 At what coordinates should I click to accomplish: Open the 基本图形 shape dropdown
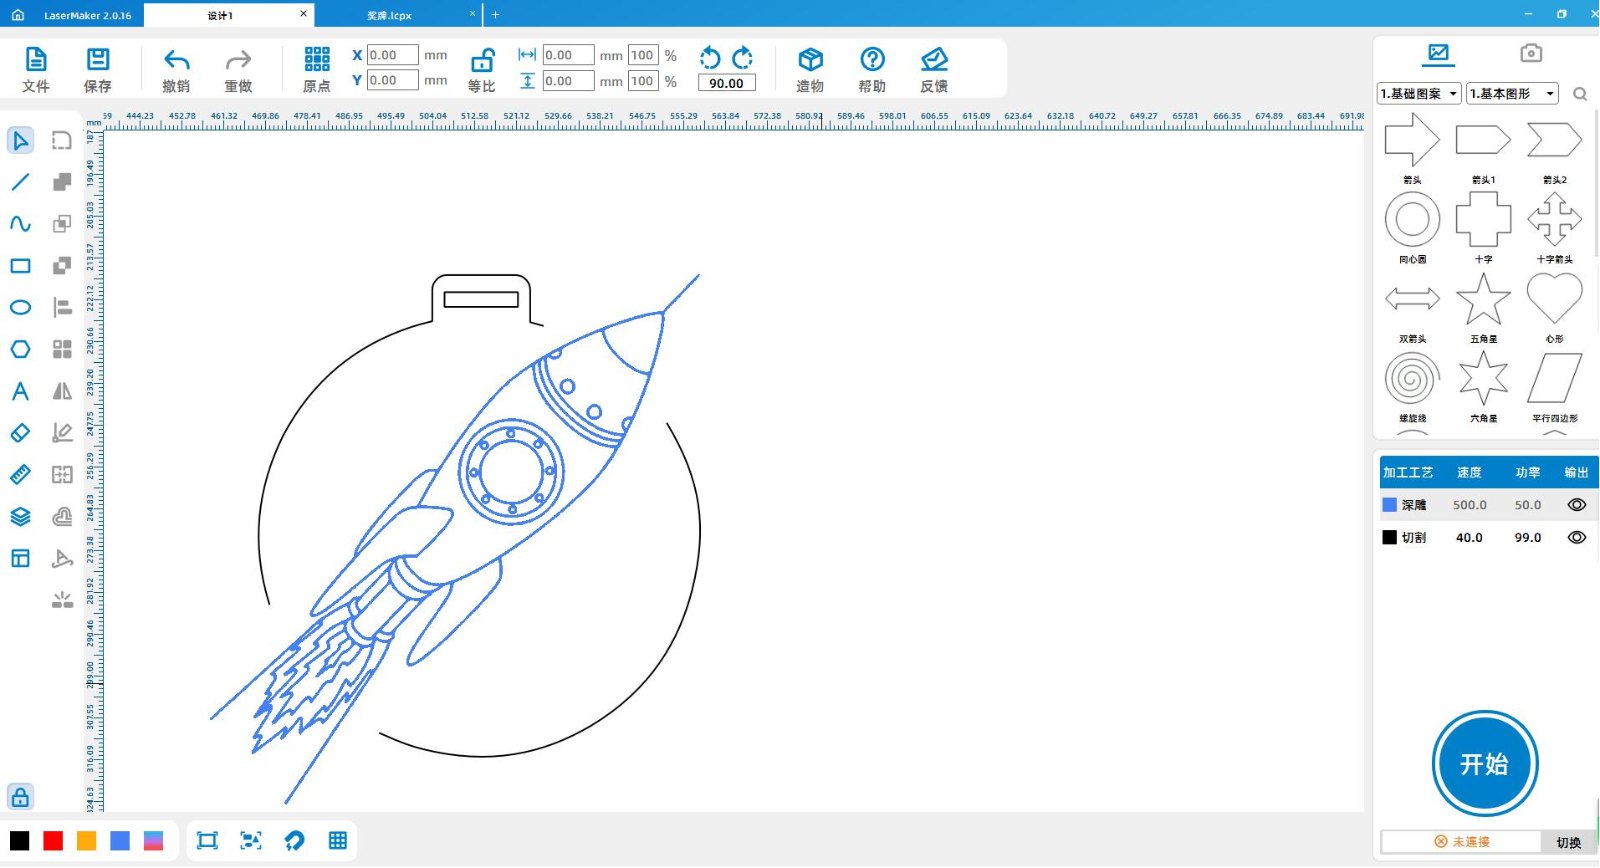(x=1512, y=93)
